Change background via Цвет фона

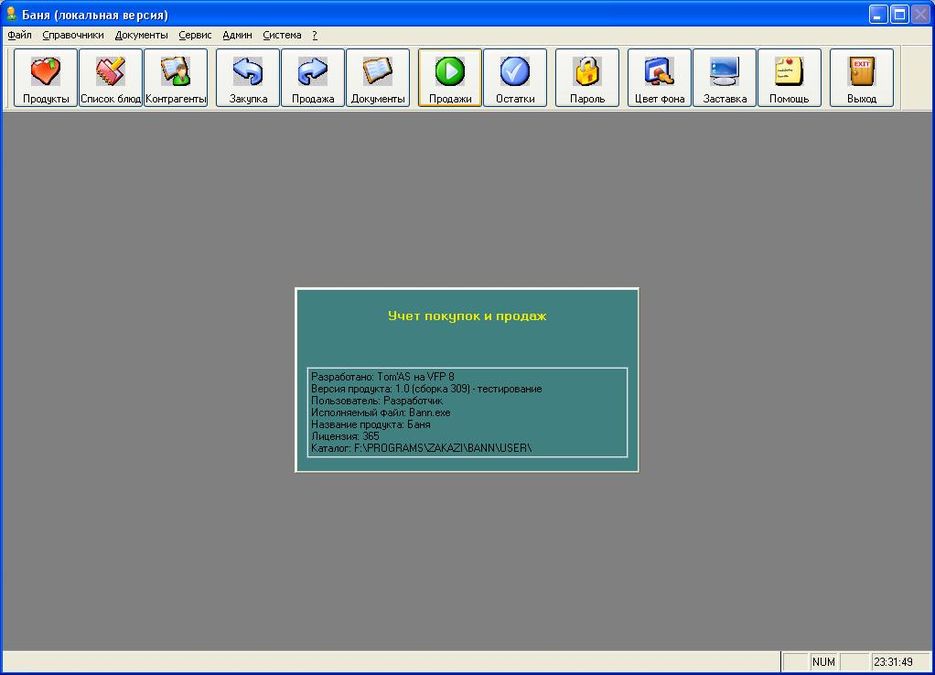coord(660,78)
